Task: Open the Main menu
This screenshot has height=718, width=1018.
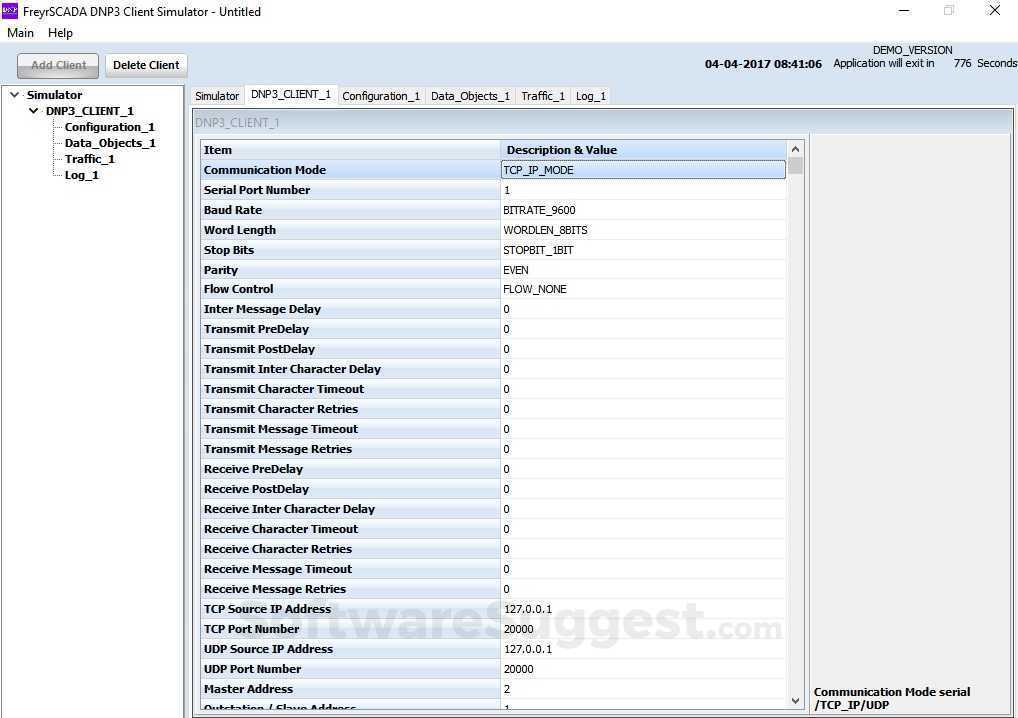Action: coord(20,32)
